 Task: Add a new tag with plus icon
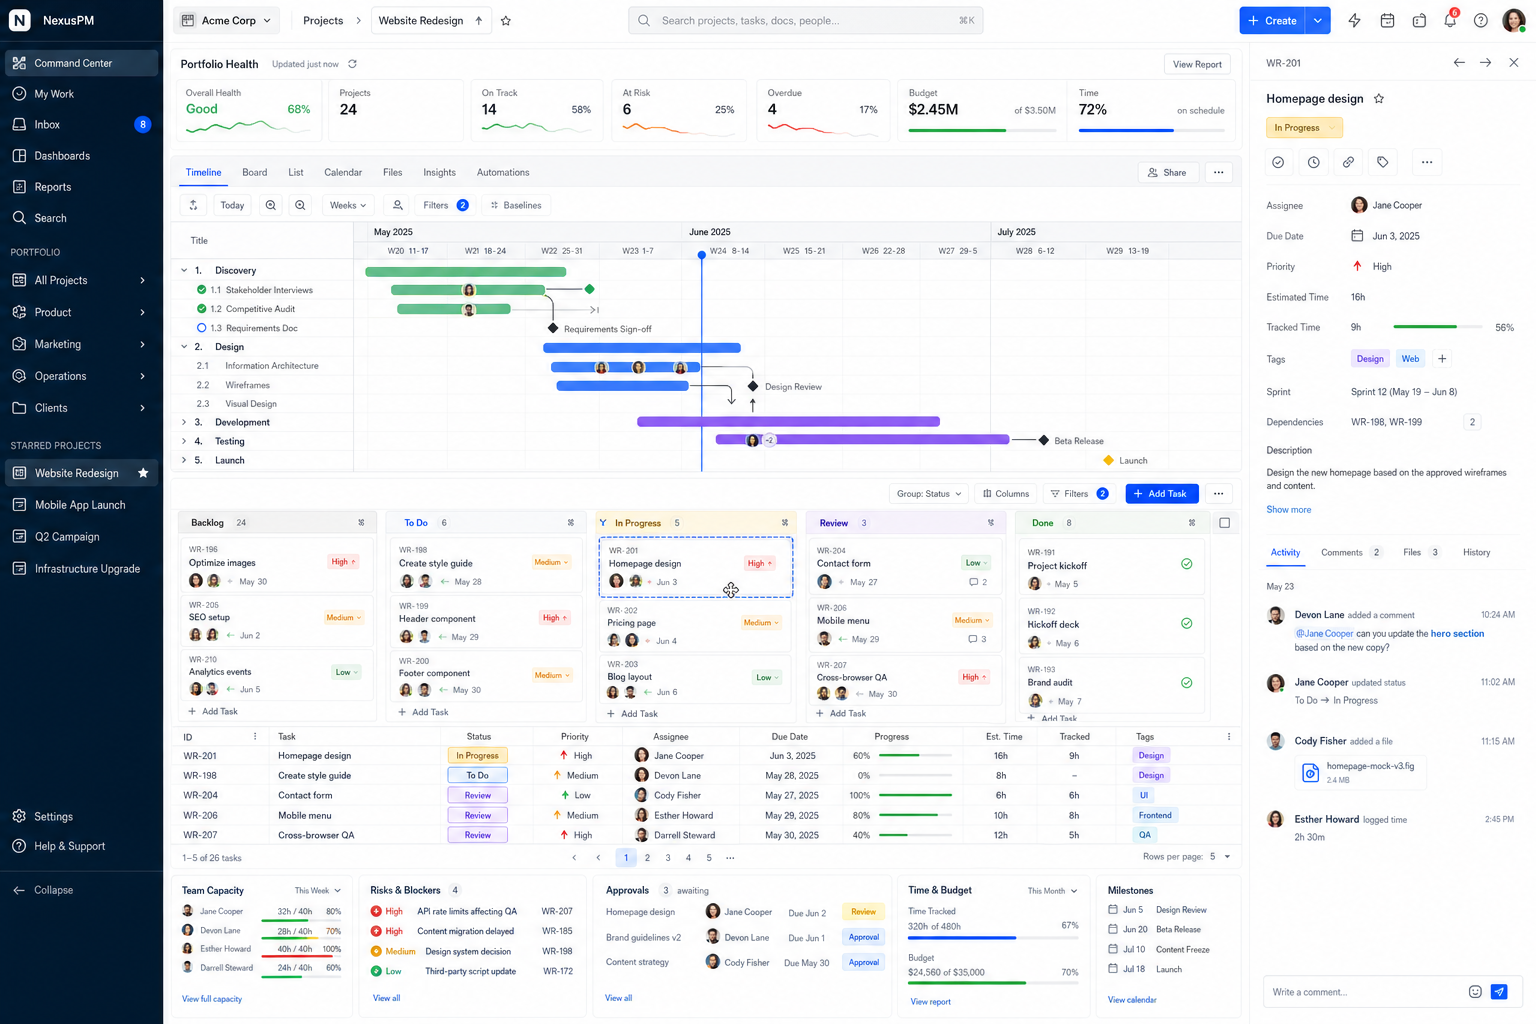tap(1442, 359)
